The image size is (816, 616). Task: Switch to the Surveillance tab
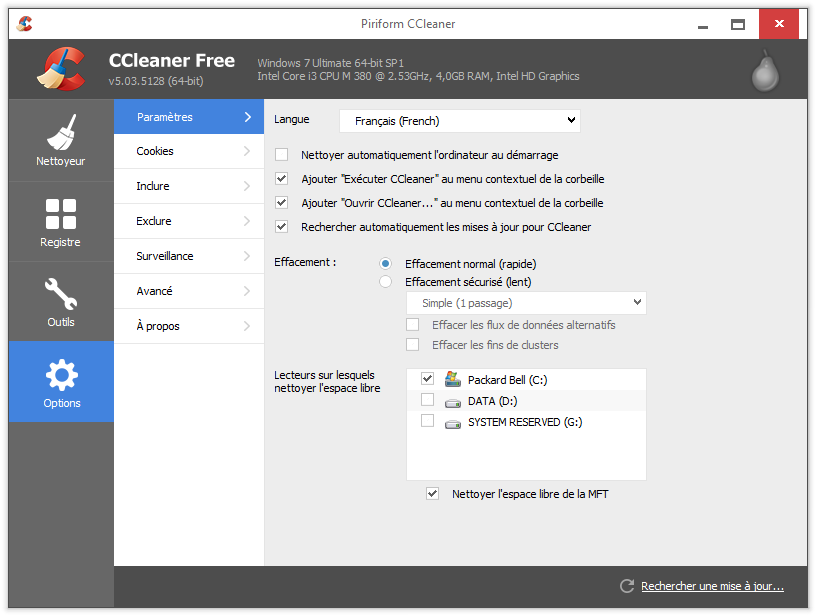click(189, 256)
